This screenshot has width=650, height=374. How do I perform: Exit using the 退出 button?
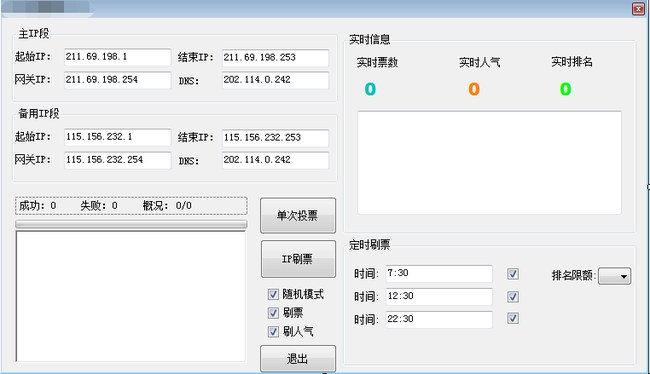298,359
